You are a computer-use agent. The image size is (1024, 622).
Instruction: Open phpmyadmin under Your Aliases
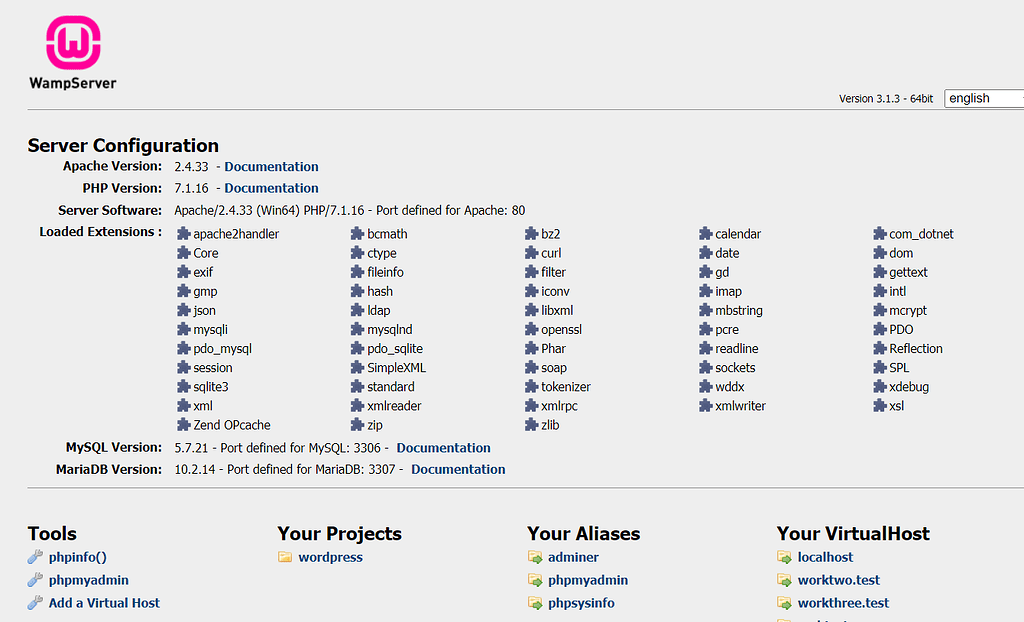(588, 580)
